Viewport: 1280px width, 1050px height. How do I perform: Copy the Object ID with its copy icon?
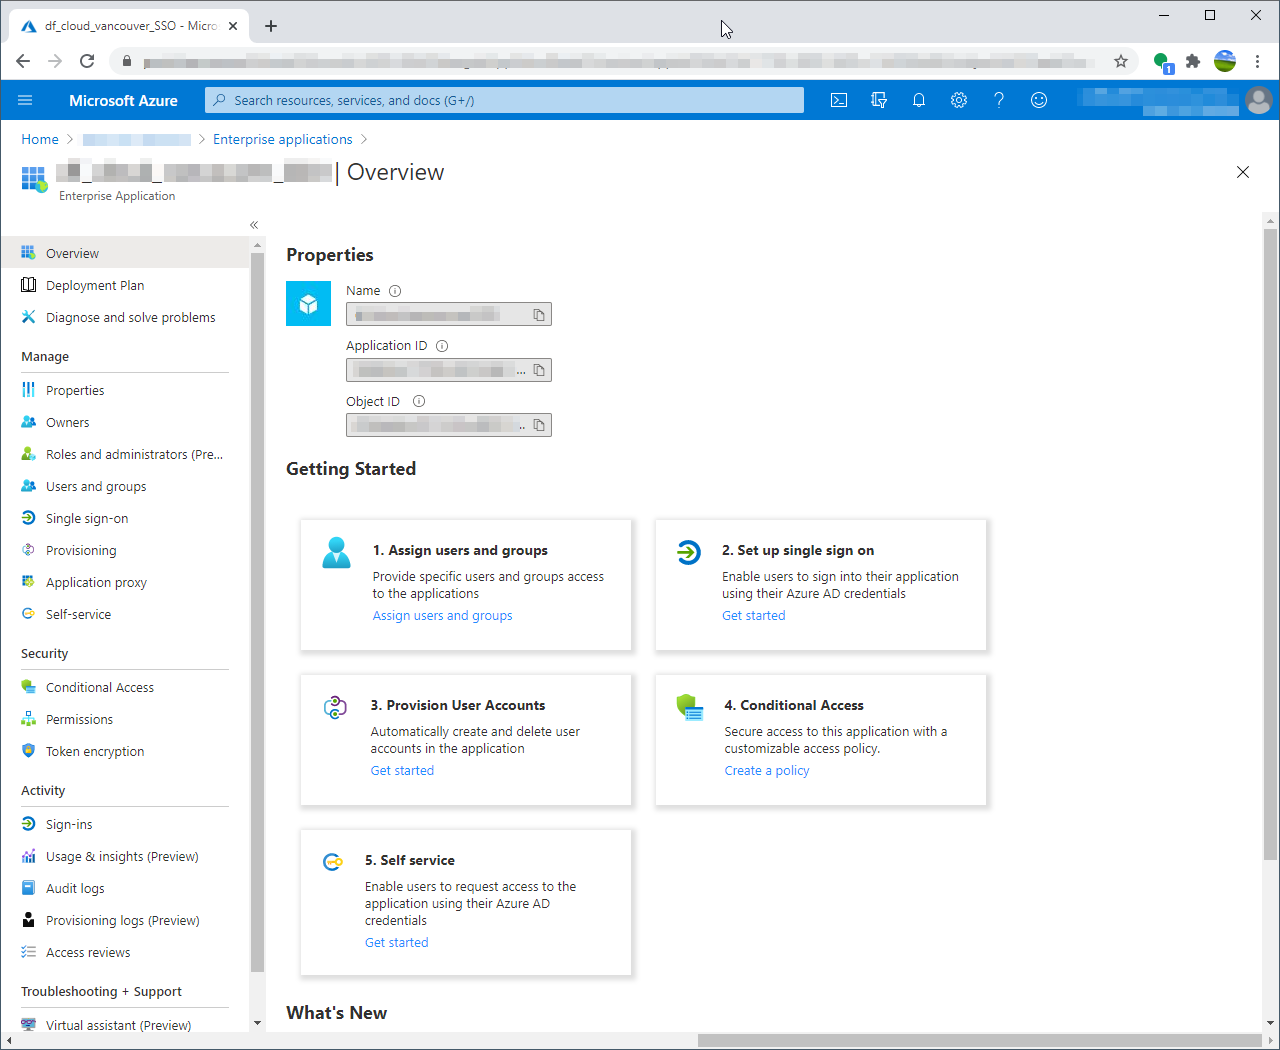click(539, 424)
